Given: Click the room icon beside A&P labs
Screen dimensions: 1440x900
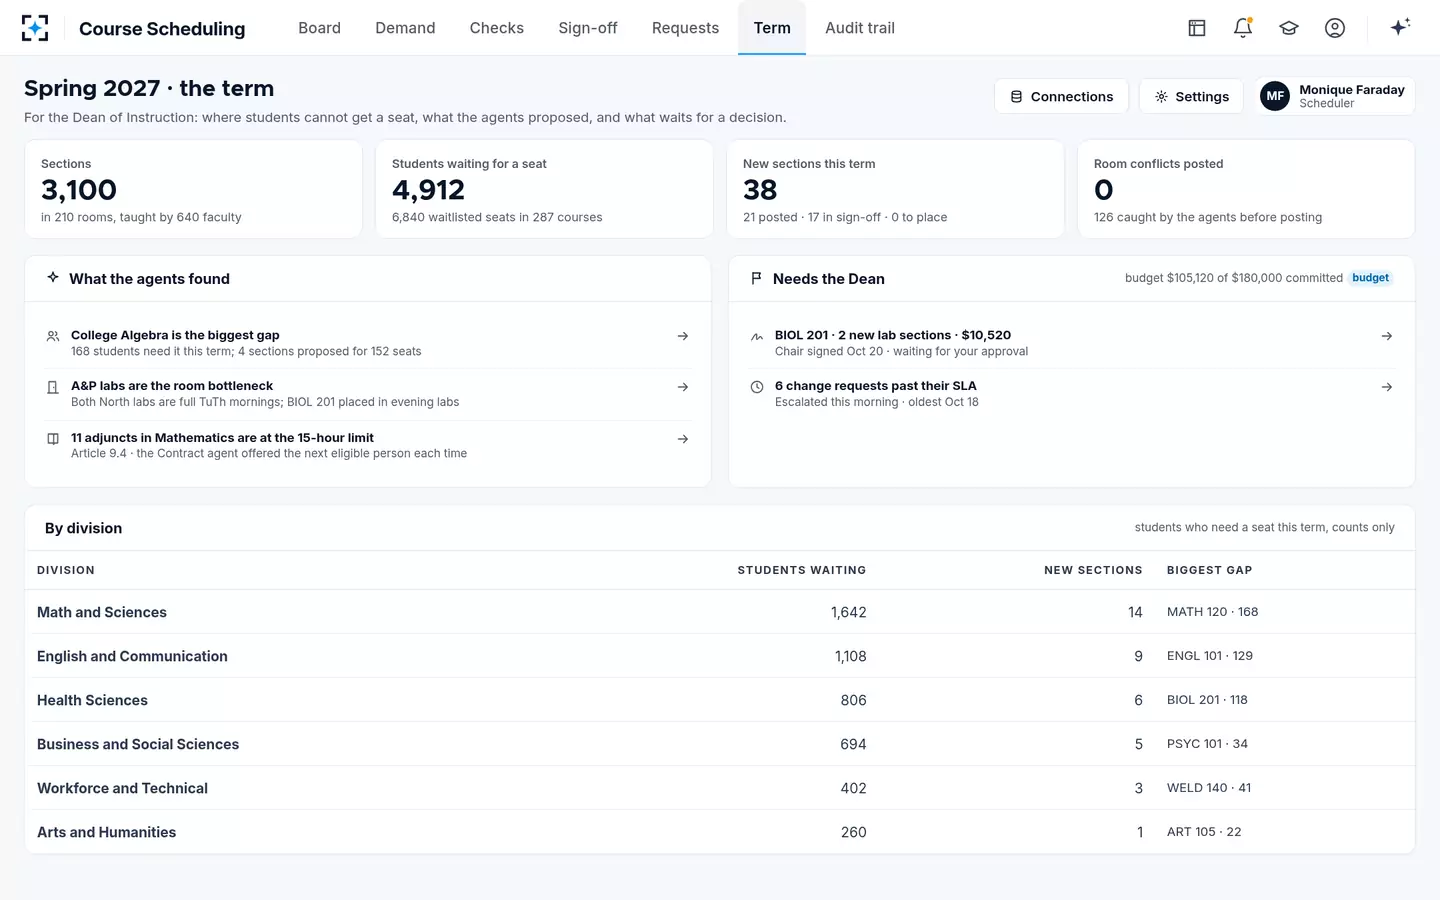Looking at the screenshot, I should 53,387.
